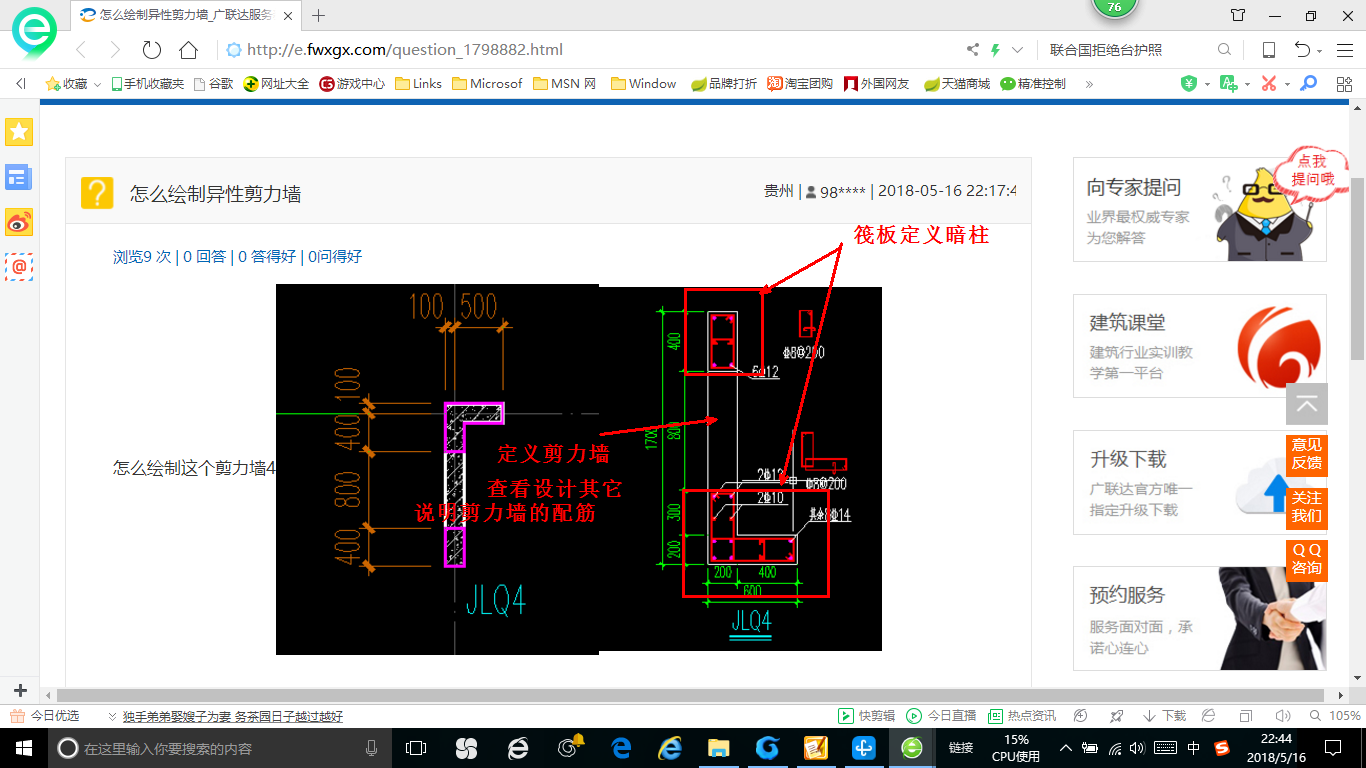
Task: Toggle the browser mute sound icon
Action: tap(1283, 716)
